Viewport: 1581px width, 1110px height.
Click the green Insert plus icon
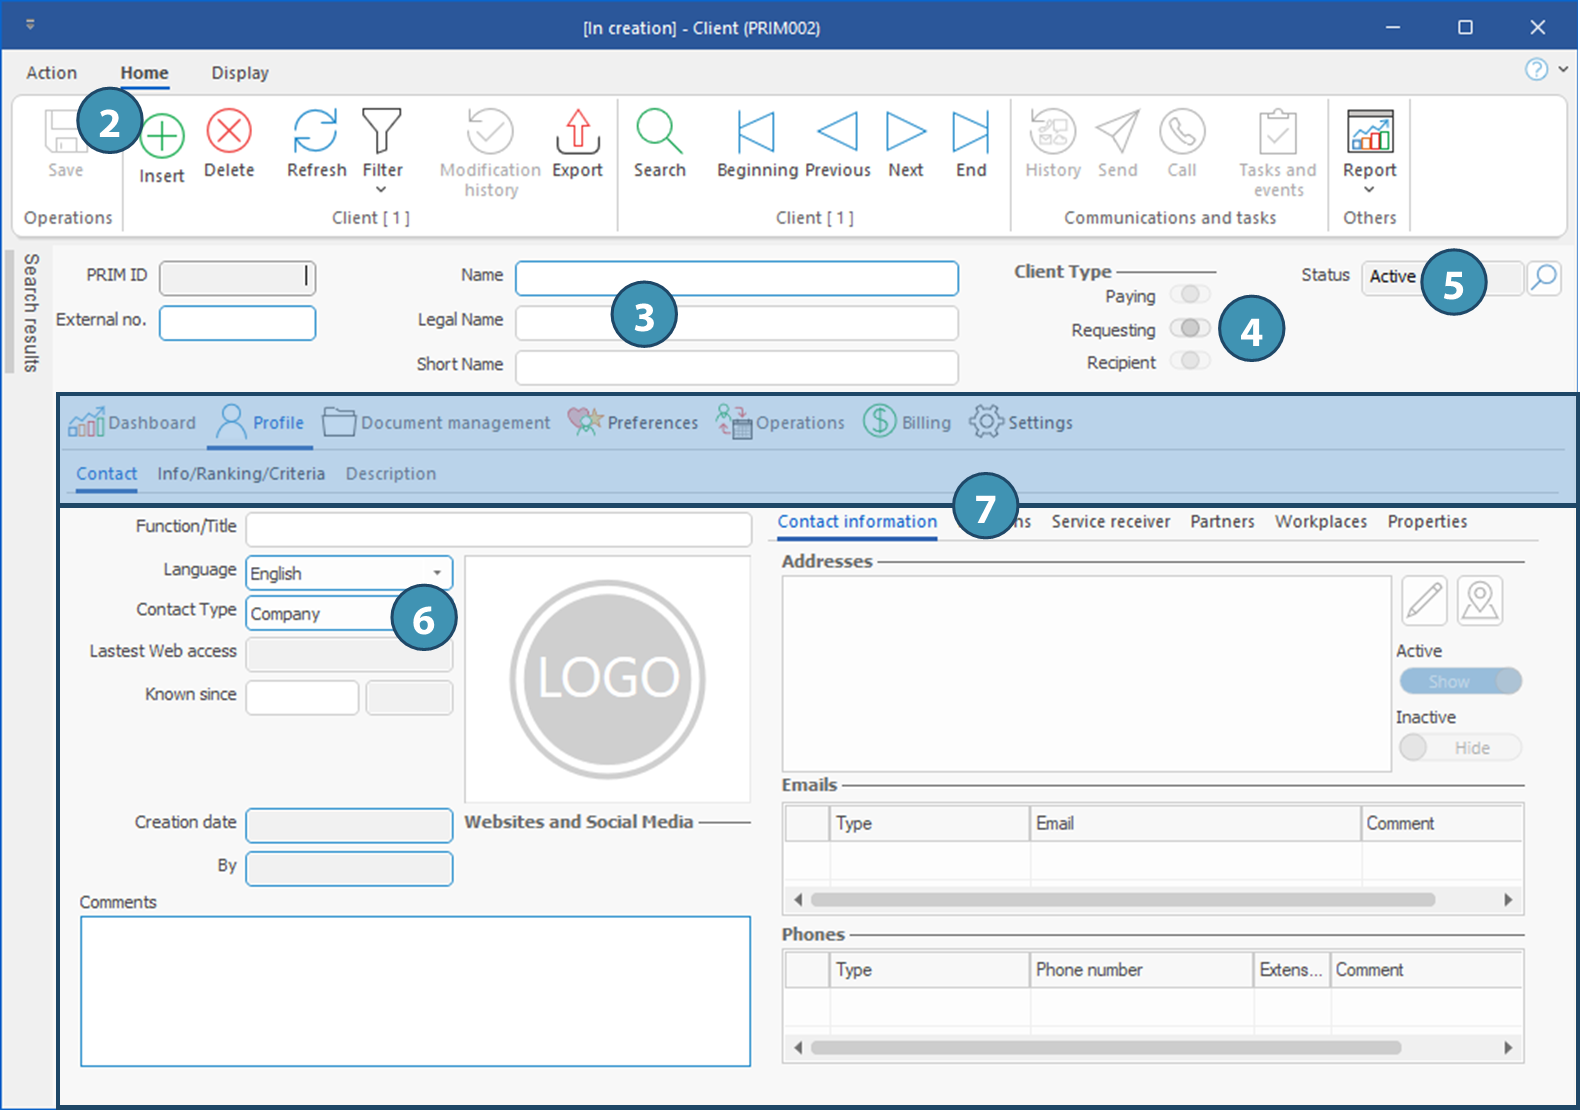tap(163, 137)
